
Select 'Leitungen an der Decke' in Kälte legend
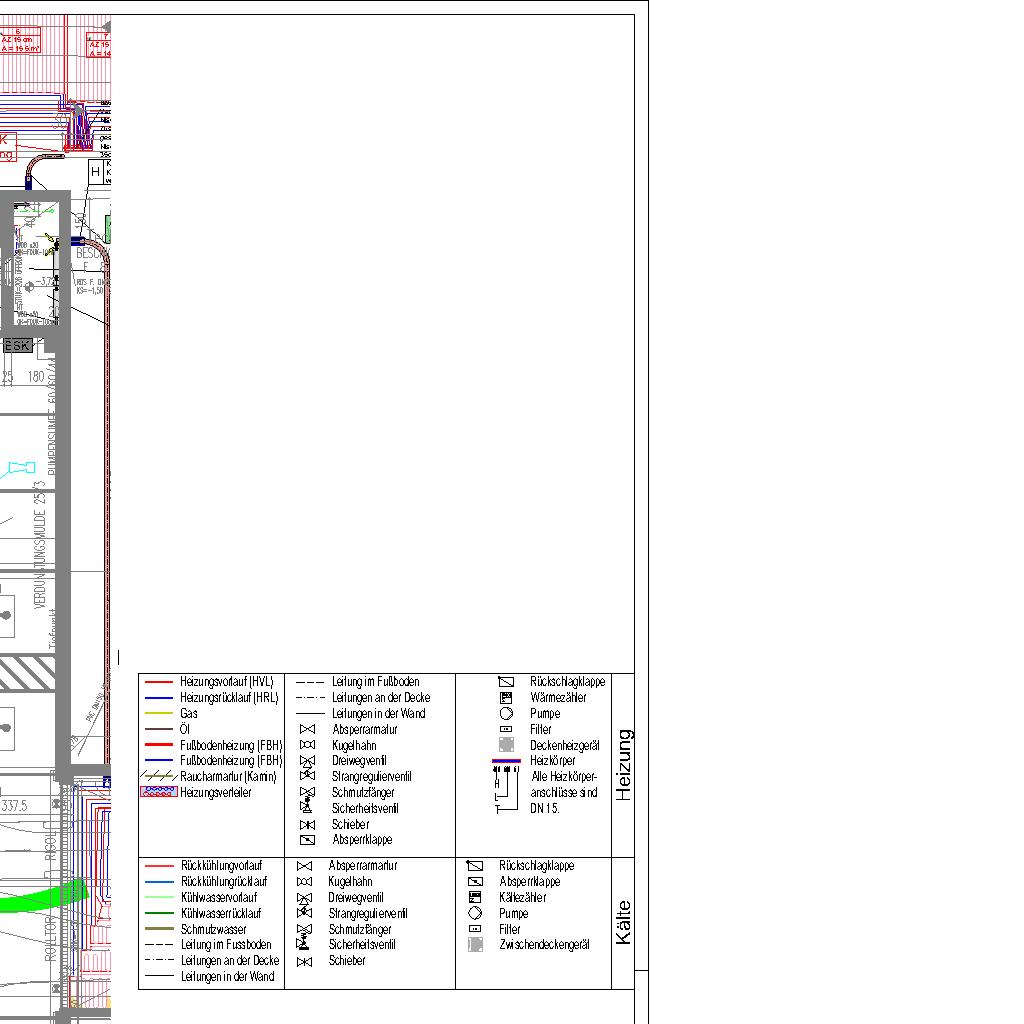[x=230, y=961]
